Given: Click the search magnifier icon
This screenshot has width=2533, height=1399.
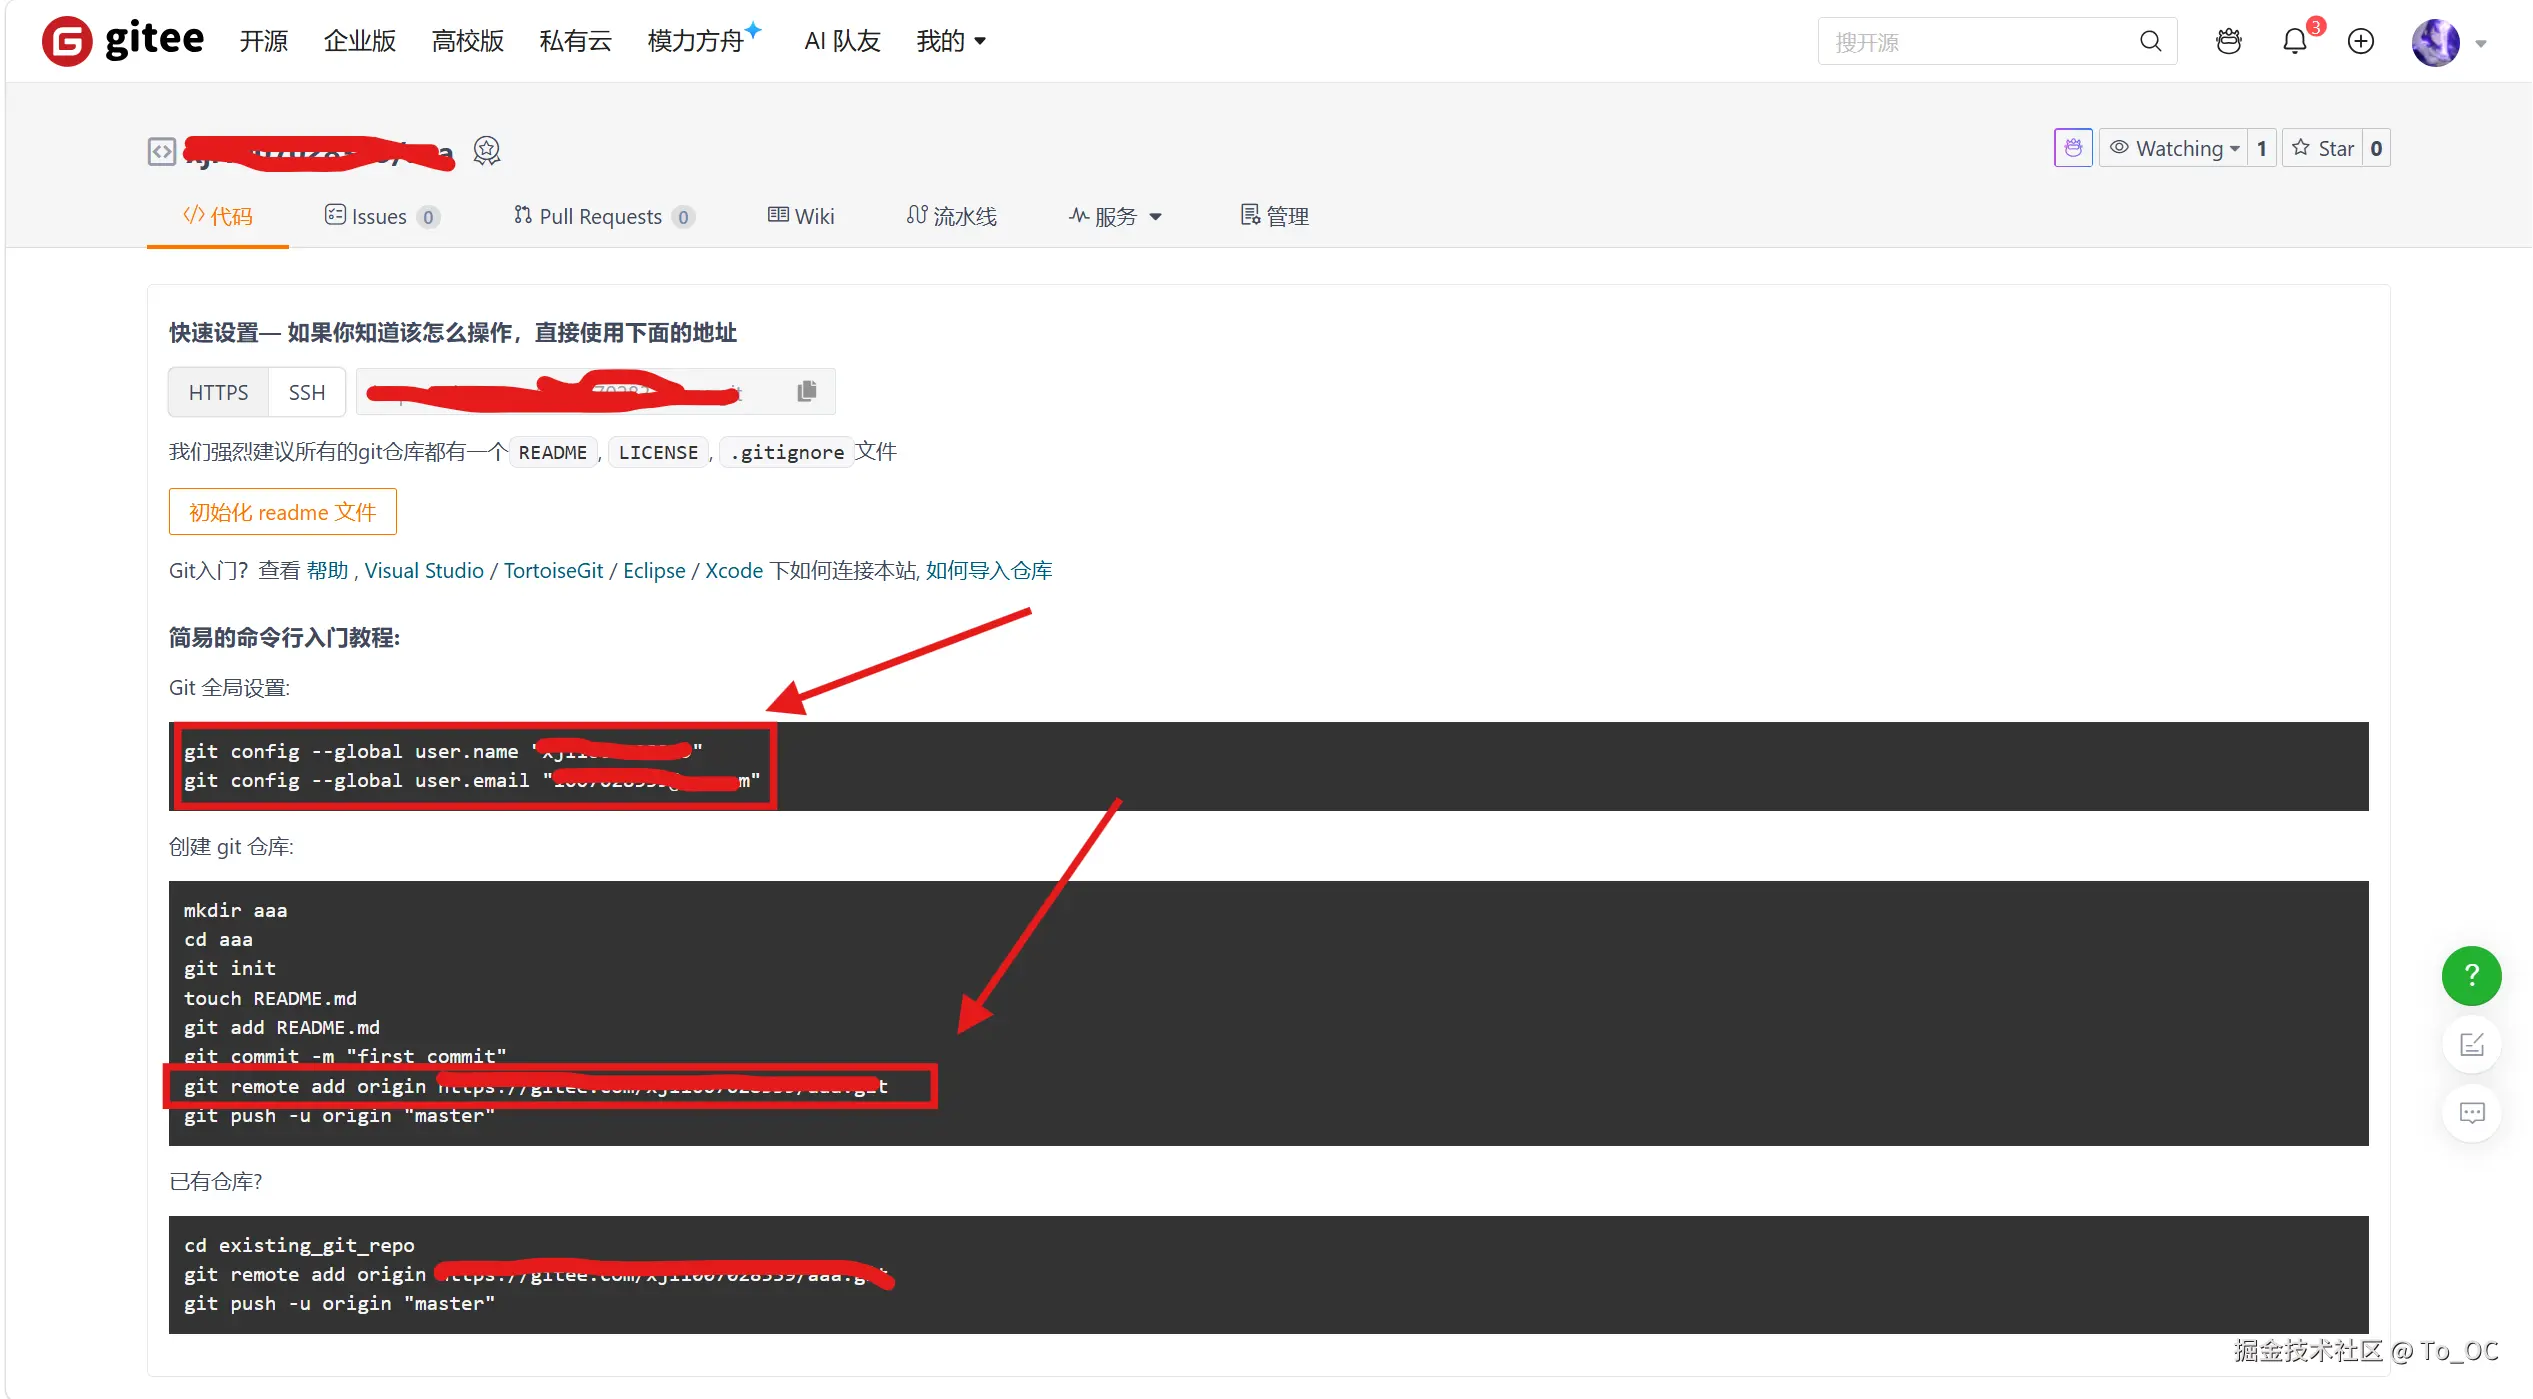Looking at the screenshot, I should [2150, 41].
